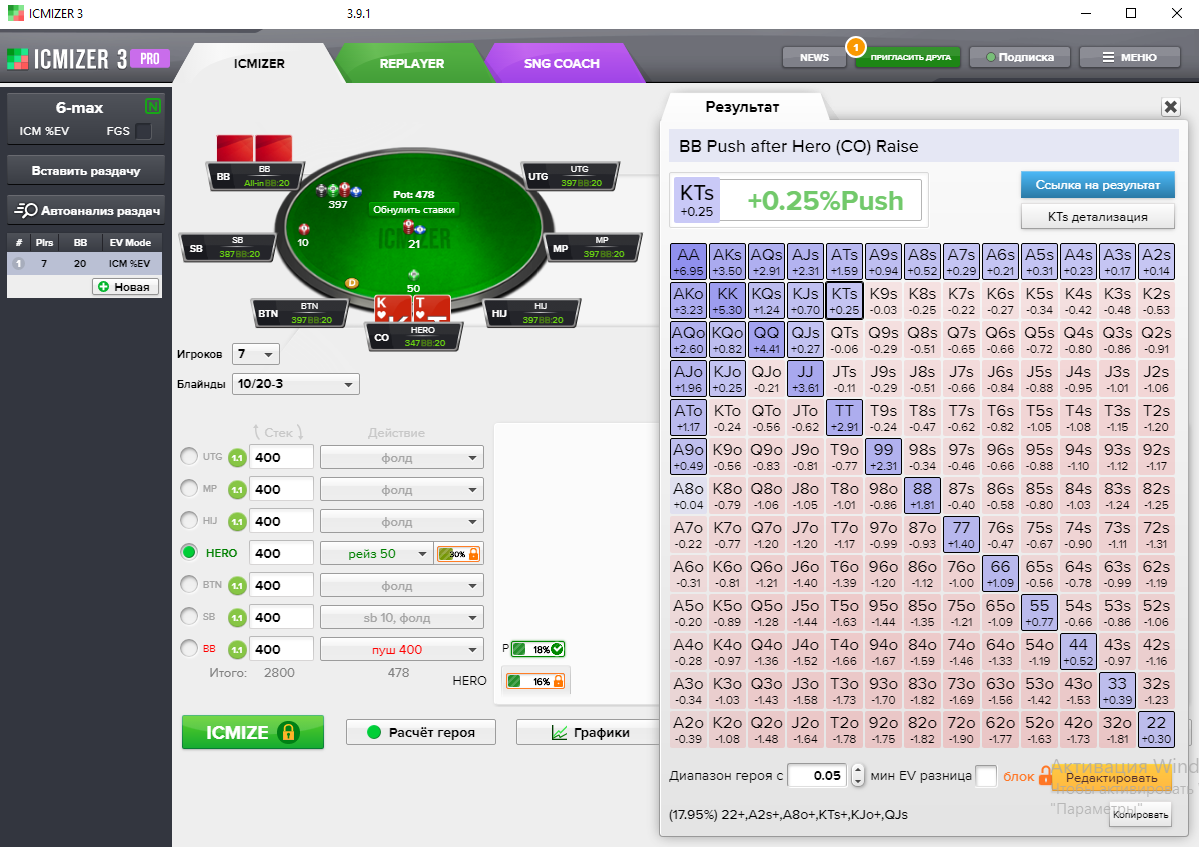Image resolution: width=1199 pixels, height=847 pixels.
Task: Close the Результат panel with X
Action: (1170, 107)
